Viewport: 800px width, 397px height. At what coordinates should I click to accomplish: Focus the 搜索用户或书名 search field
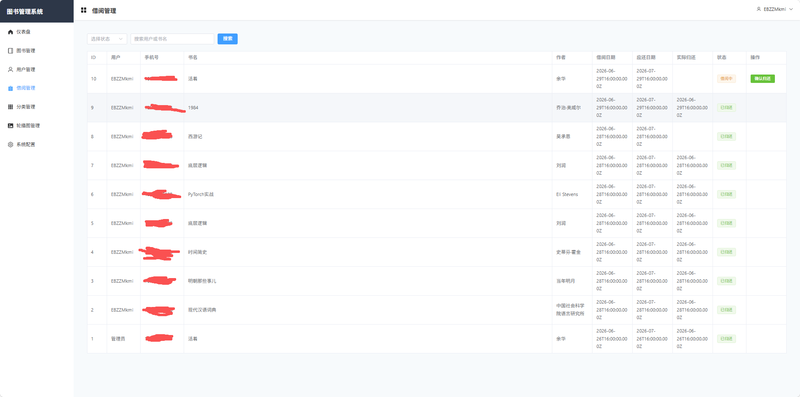(x=172, y=39)
